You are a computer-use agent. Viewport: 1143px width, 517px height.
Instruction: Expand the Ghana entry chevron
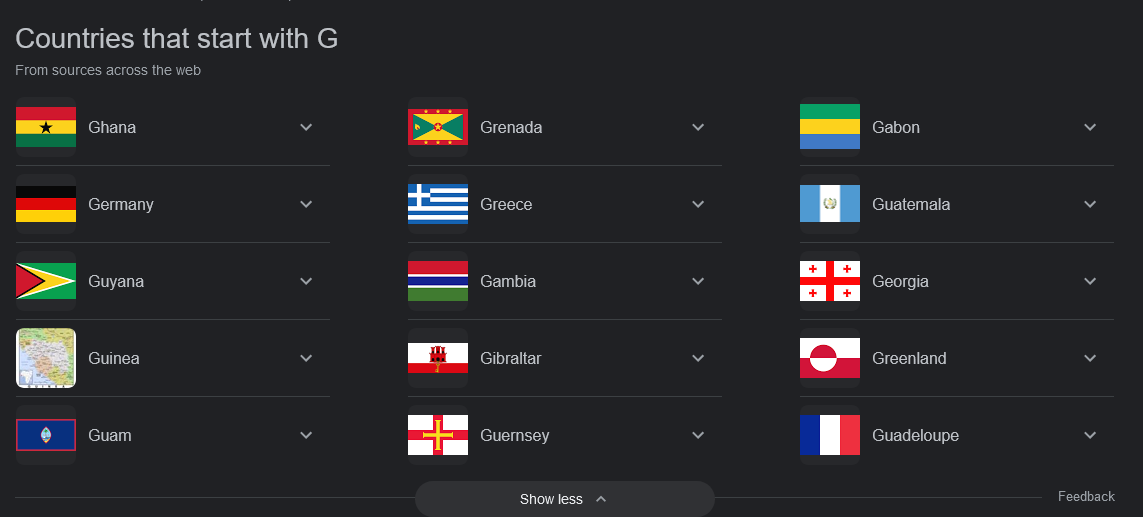click(306, 127)
